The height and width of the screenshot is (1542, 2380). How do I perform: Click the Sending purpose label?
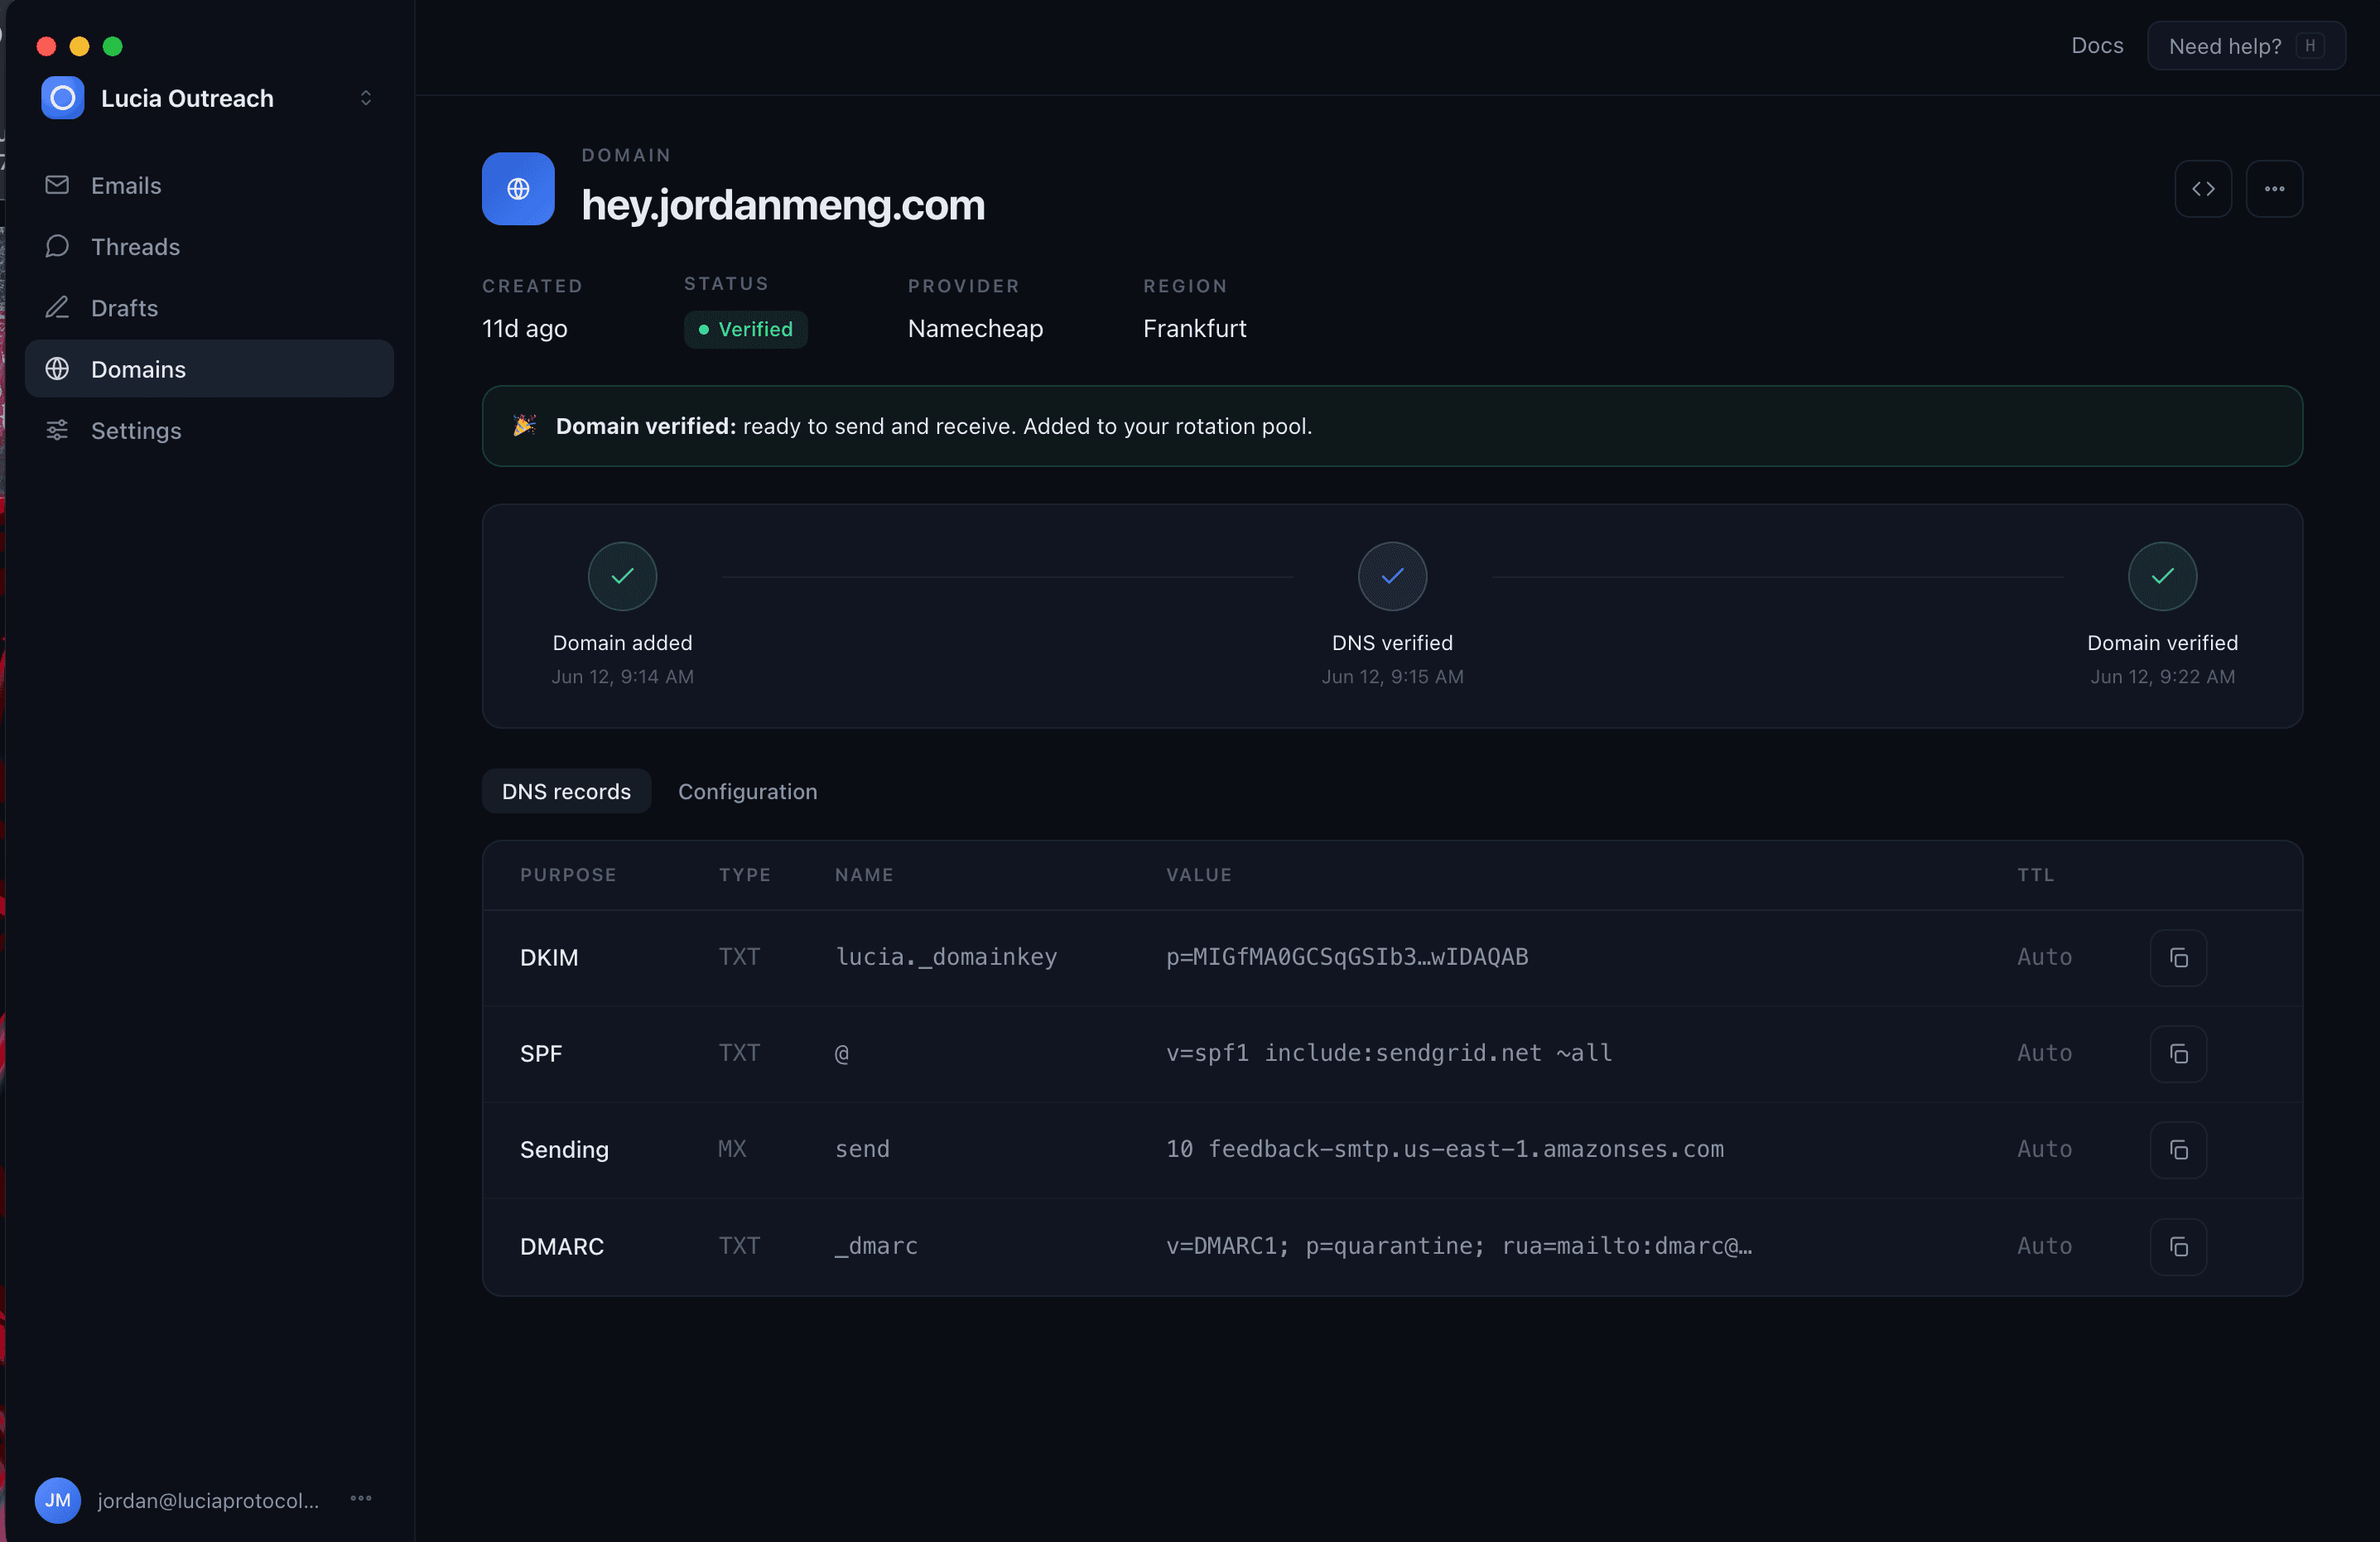point(564,1149)
